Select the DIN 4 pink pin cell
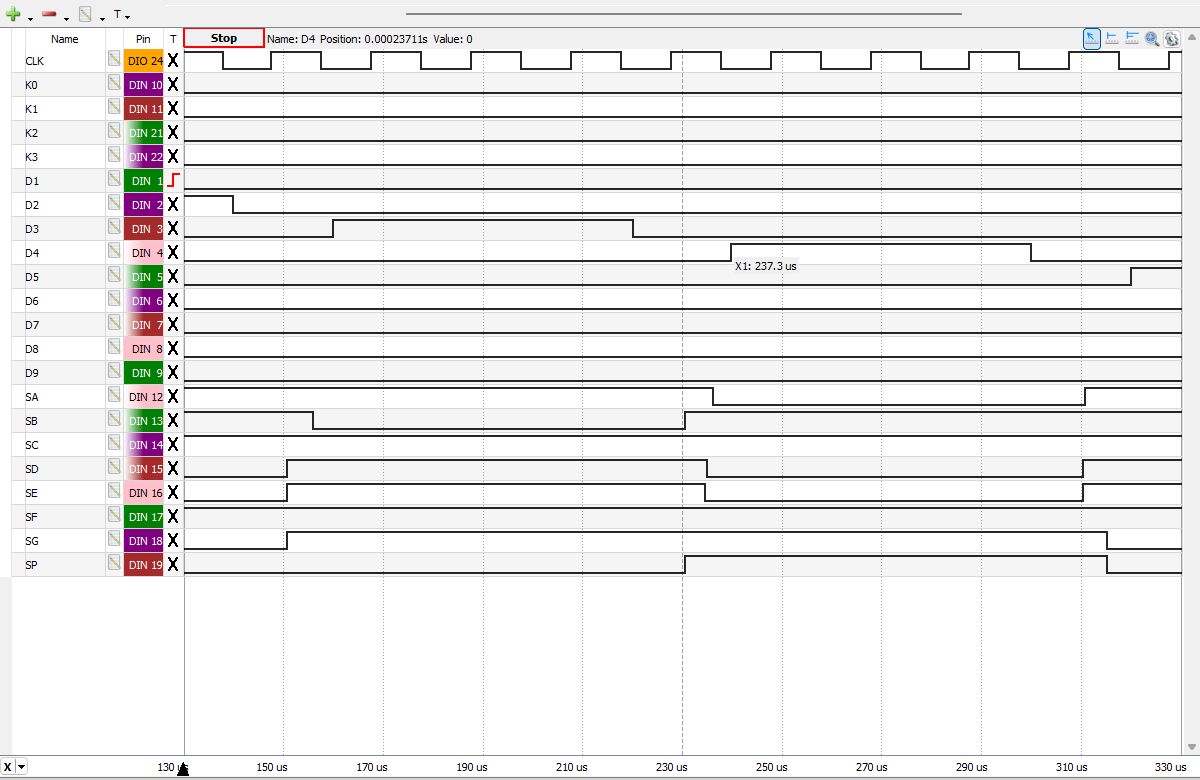Viewport: 1200px width, 780px height. 144,252
